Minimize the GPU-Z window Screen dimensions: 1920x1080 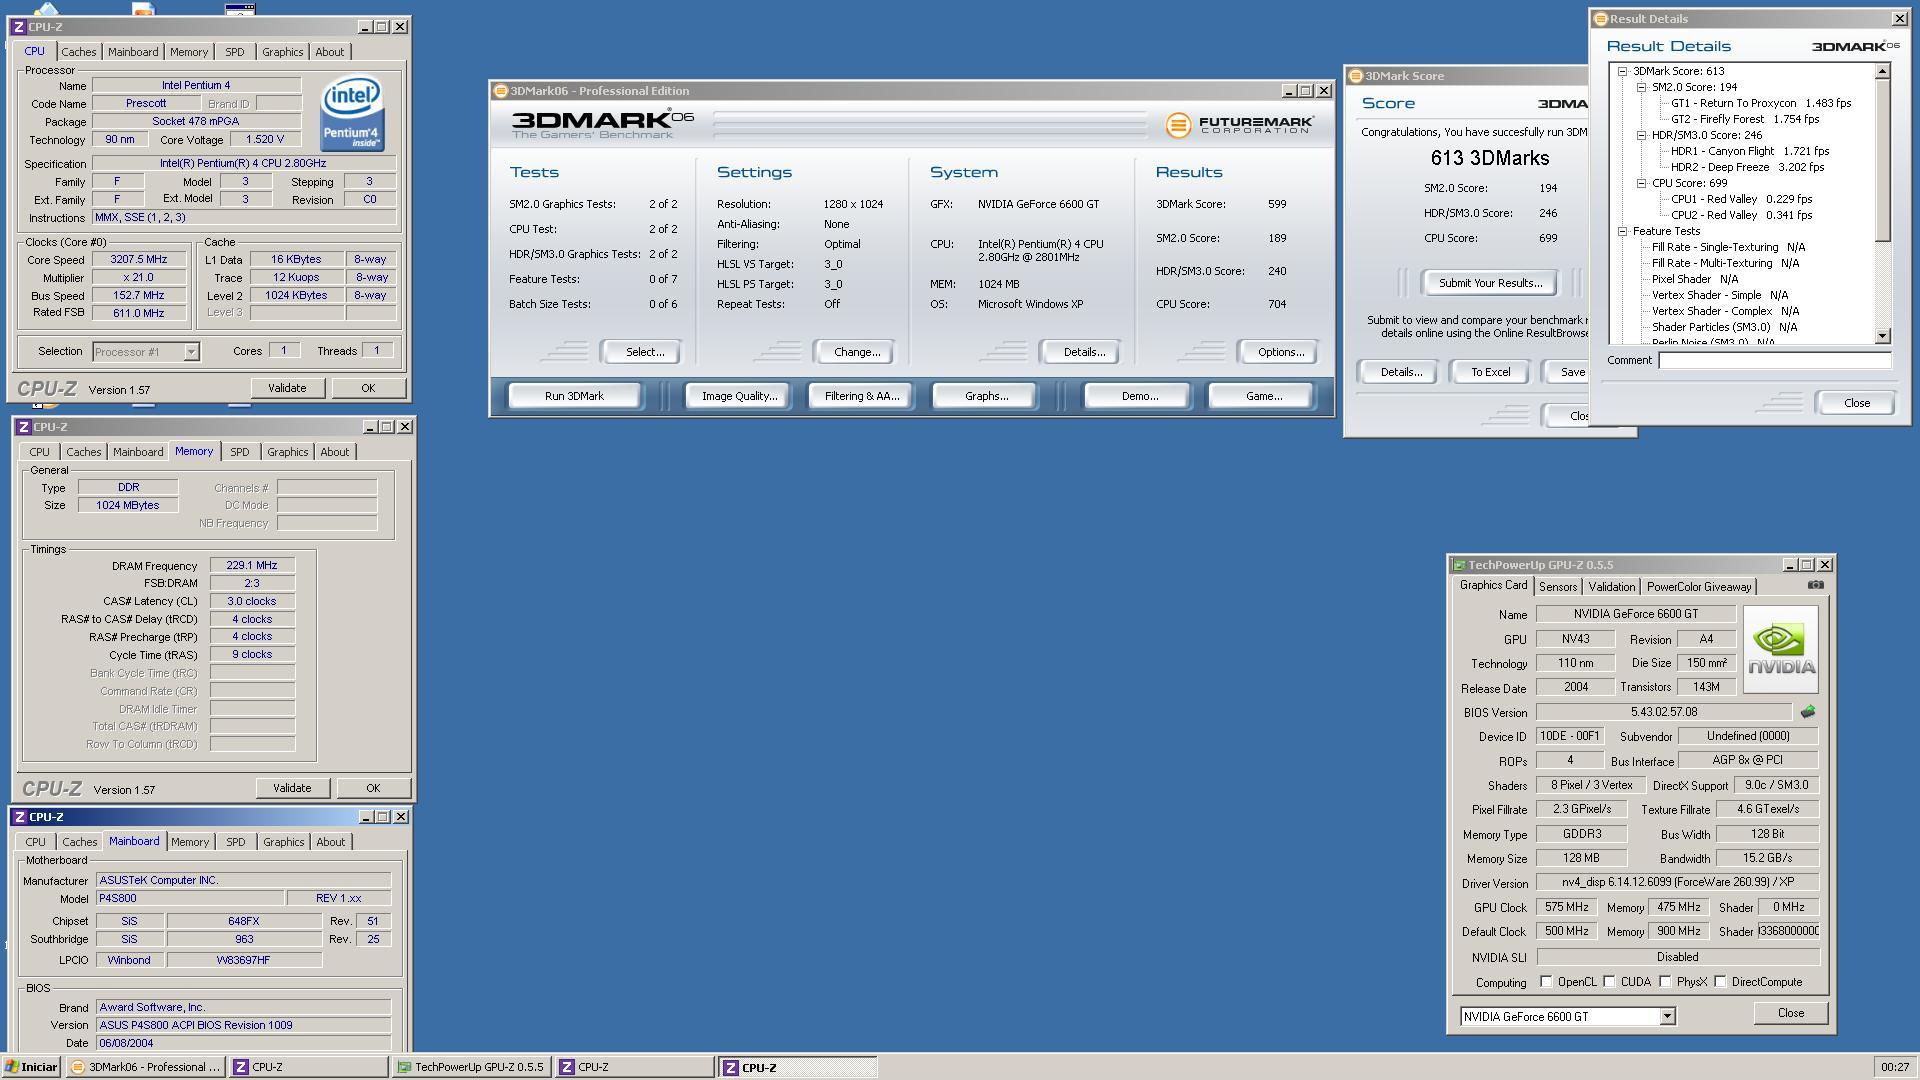tap(1790, 565)
